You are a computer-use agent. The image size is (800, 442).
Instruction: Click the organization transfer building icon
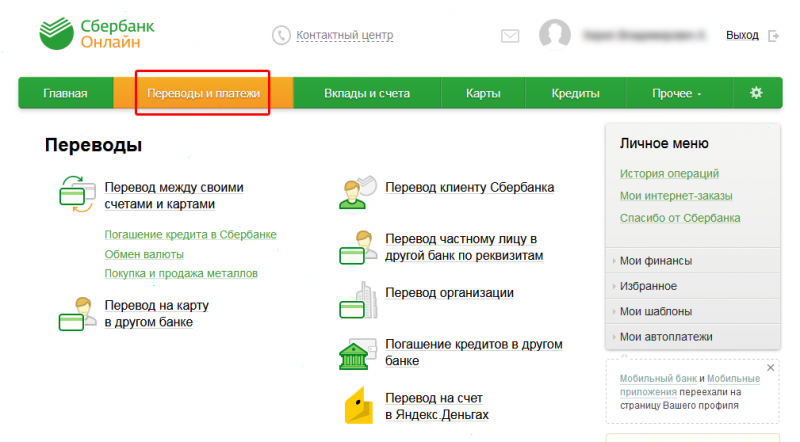pos(358,300)
